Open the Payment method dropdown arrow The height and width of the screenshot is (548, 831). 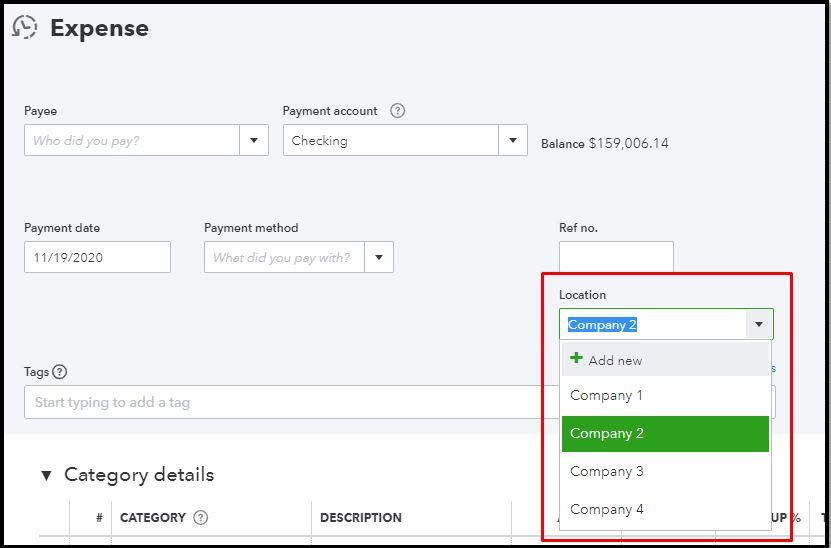tap(379, 257)
